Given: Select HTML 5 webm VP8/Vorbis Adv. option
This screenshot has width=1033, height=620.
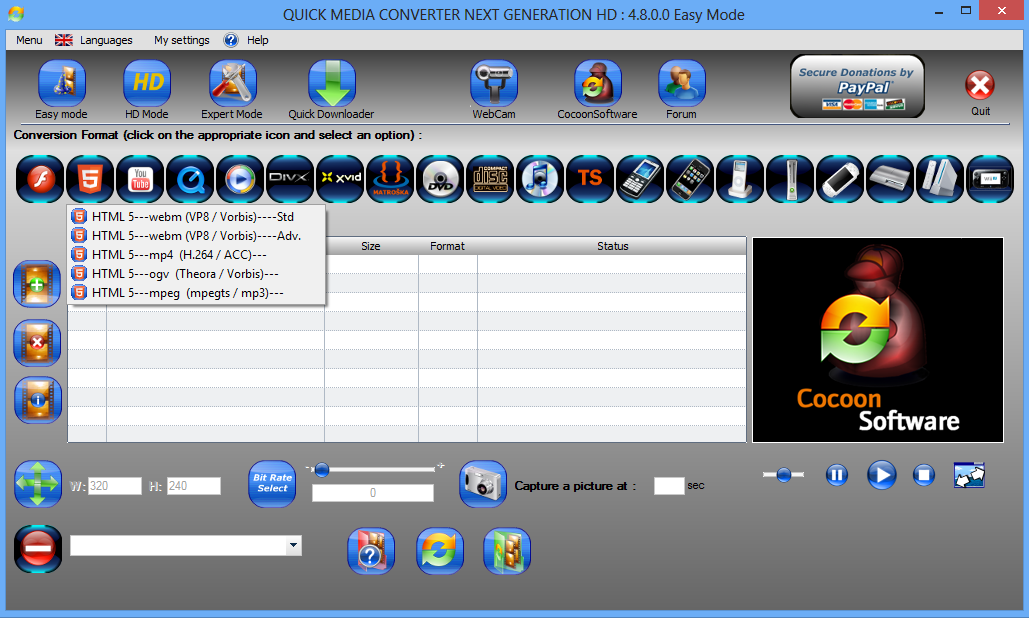Looking at the screenshot, I should [196, 236].
